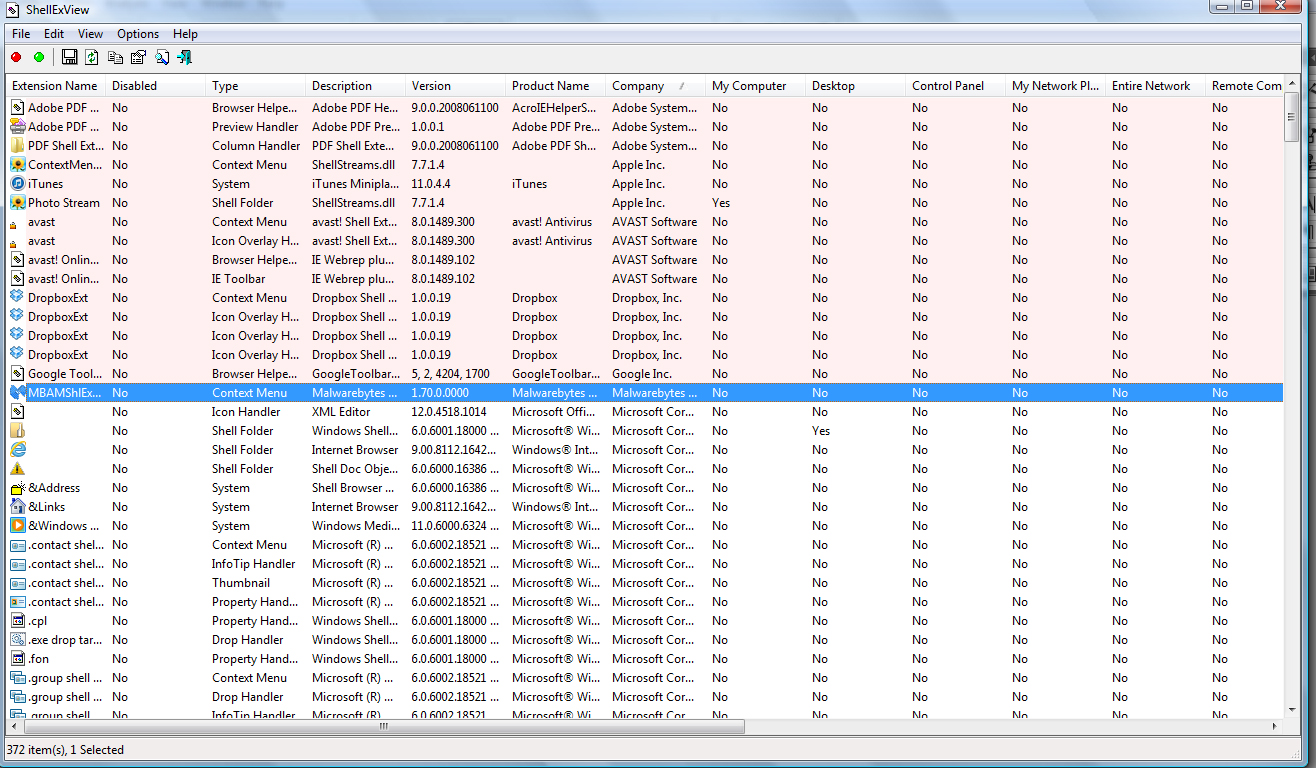
Task: Click the Entire Network column header
Action: click(1156, 86)
